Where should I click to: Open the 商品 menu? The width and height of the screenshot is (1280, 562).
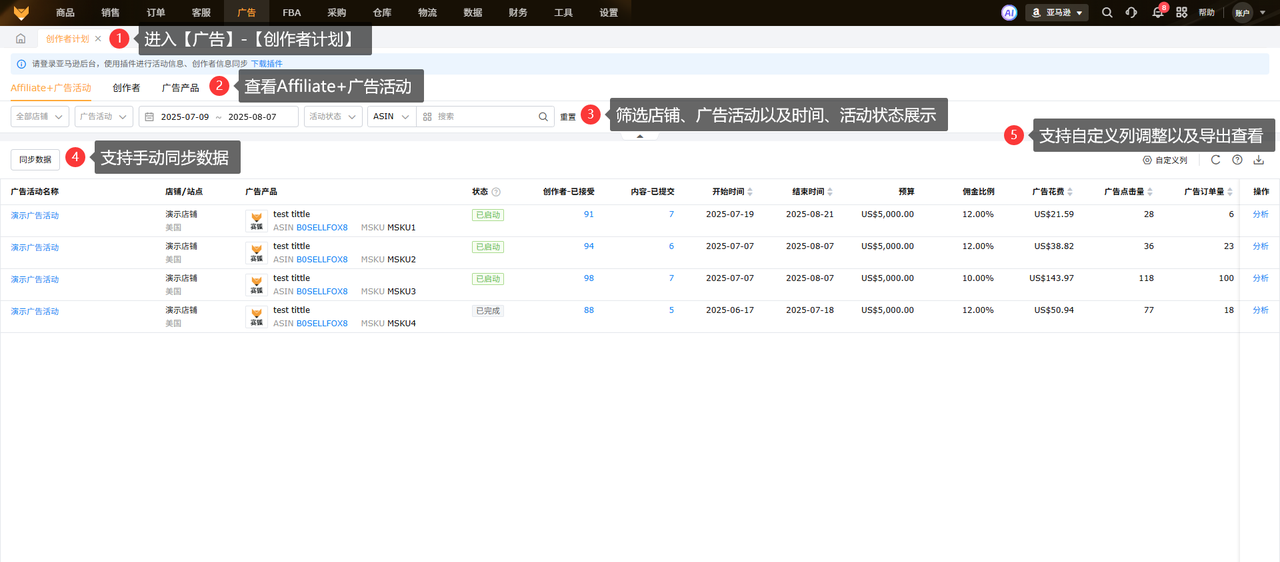pos(66,12)
